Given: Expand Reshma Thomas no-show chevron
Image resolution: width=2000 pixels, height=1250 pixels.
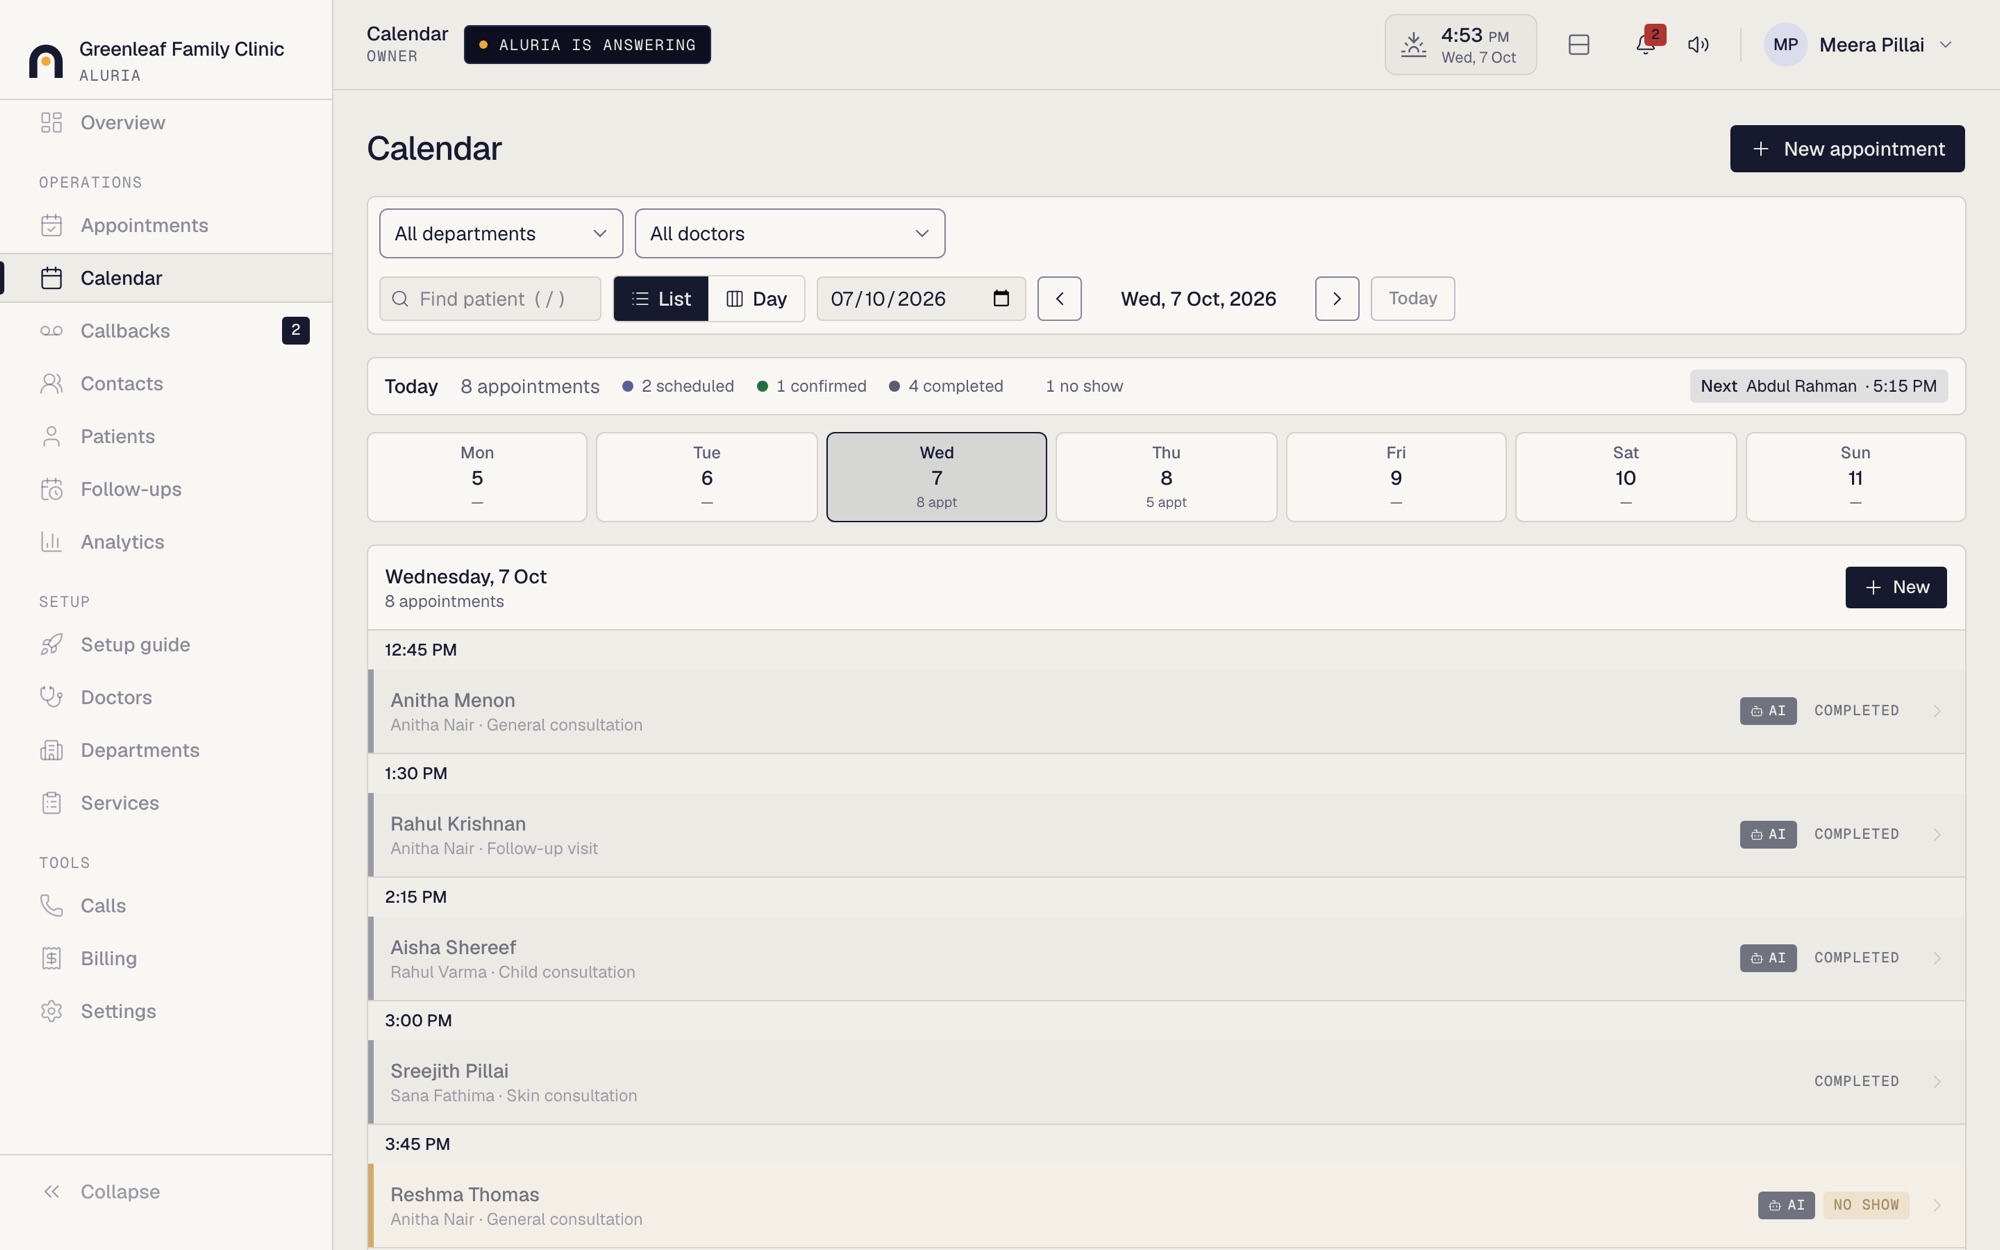Looking at the screenshot, I should [1937, 1205].
